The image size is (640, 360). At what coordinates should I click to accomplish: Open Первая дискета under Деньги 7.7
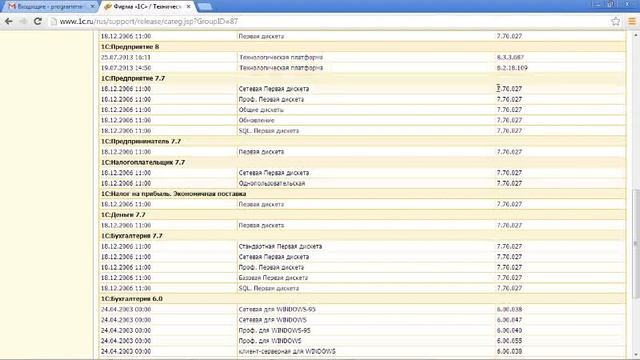(261, 225)
